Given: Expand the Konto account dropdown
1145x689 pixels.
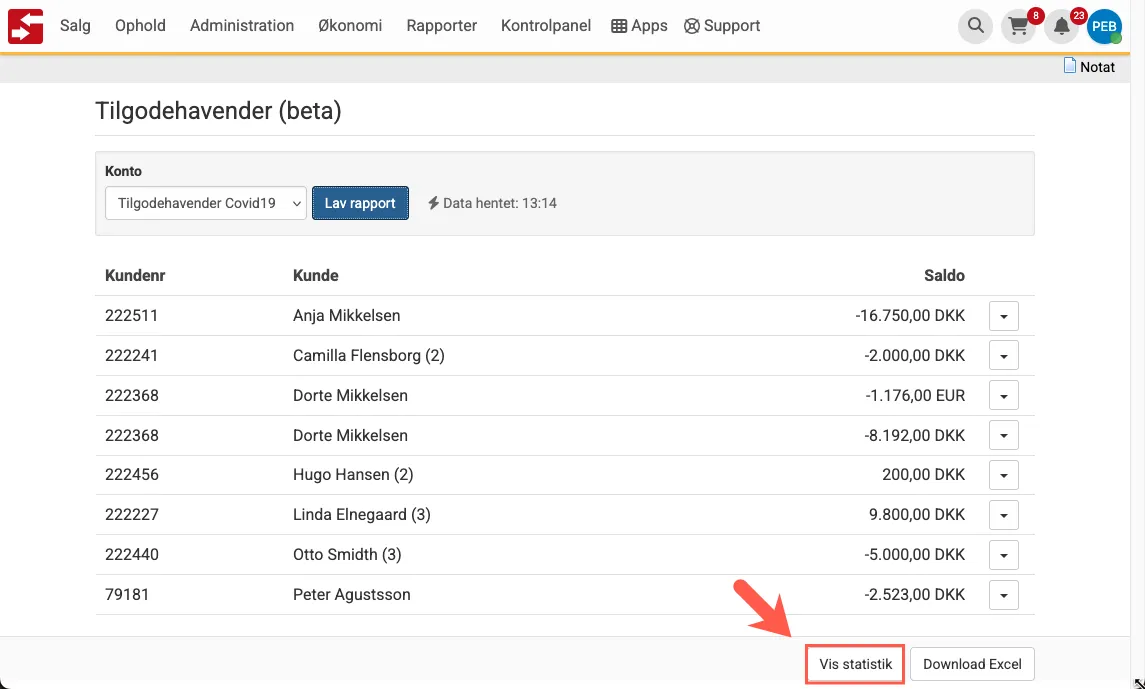Looking at the screenshot, I should pyautogui.click(x=205, y=203).
